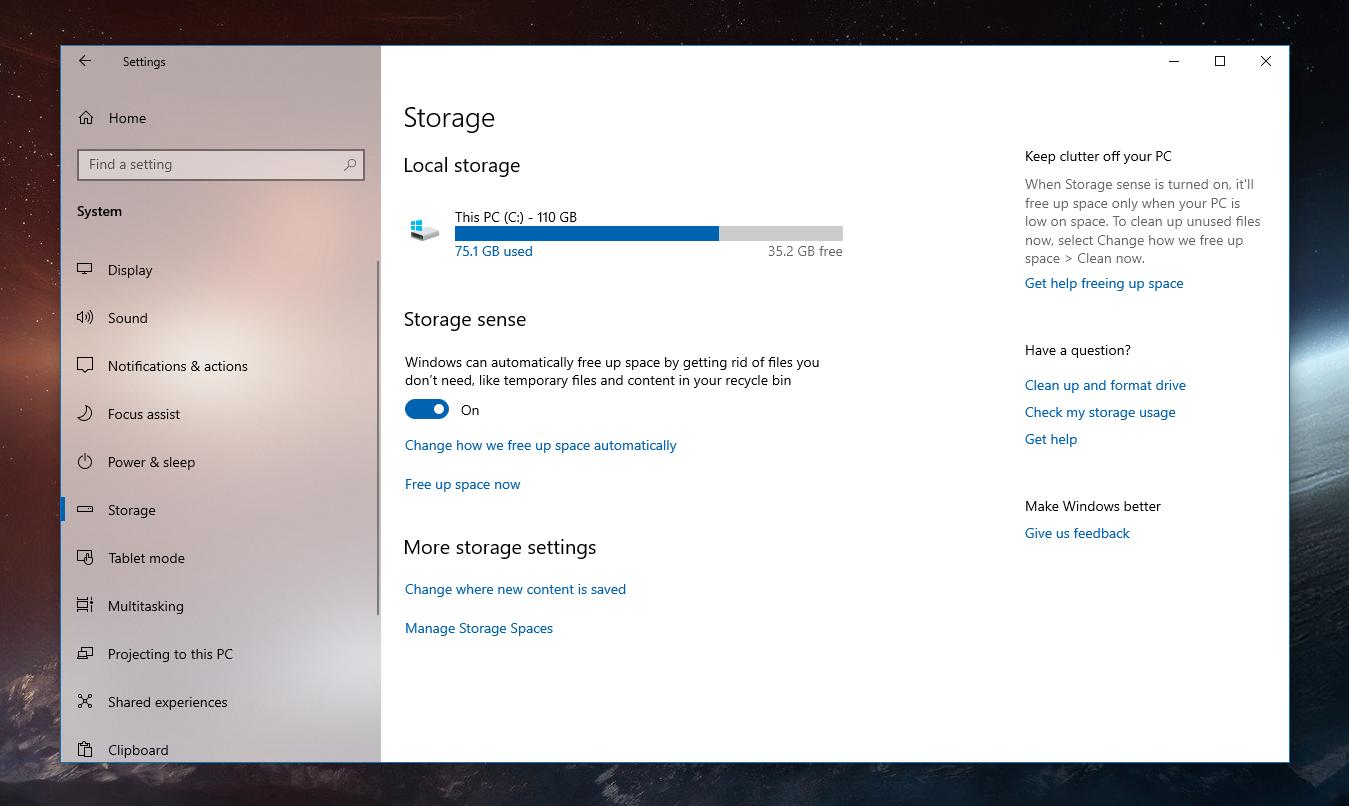Maximize the Settings window
The image size is (1349, 806).
1220,61
